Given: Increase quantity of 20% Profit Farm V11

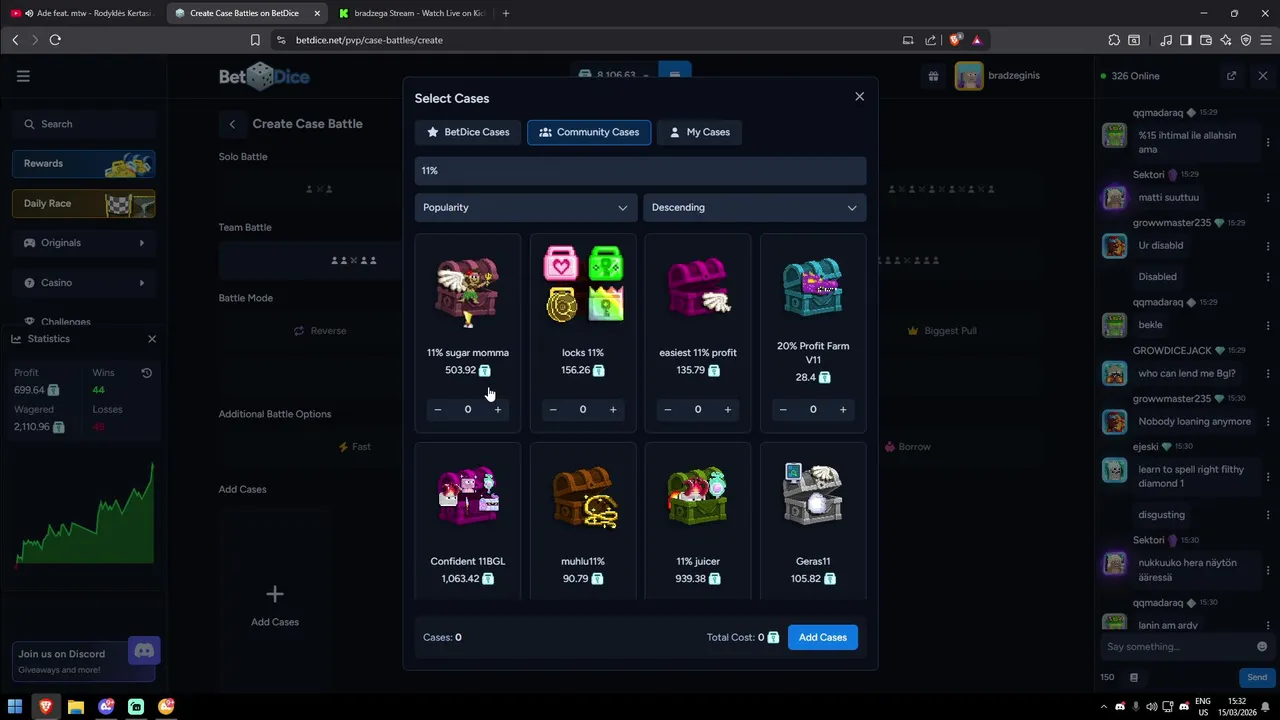Looking at the screenshot, I should click(x=843, y=409).
